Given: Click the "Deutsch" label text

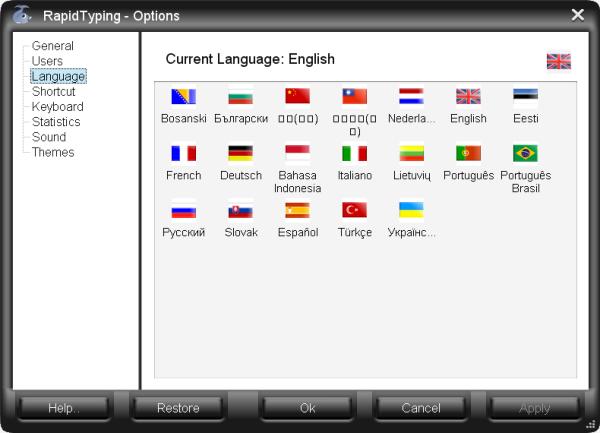Looking at the screenshot, I should [x=241, y=176].
